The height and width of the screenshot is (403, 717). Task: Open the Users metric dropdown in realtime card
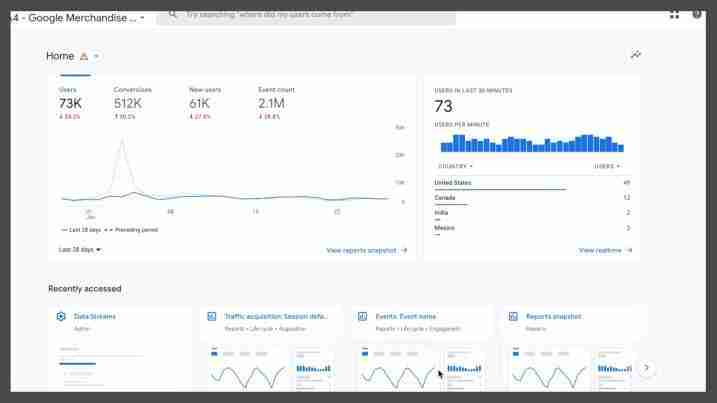(607, 166)
